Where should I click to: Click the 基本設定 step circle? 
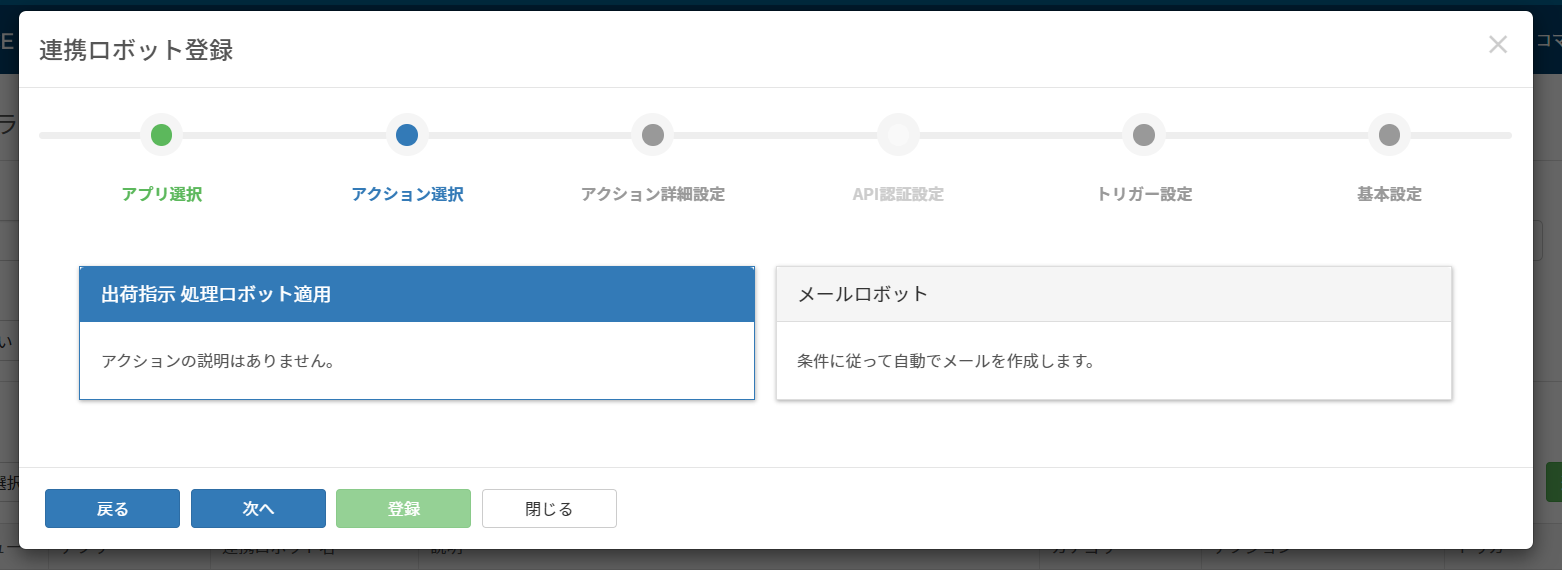1389,135
